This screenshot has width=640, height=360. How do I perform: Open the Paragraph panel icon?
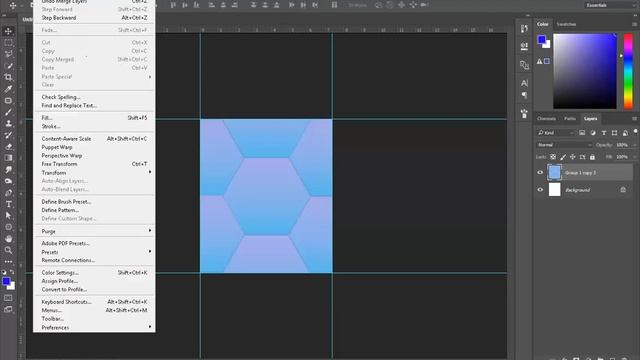[x=524, y=95]
